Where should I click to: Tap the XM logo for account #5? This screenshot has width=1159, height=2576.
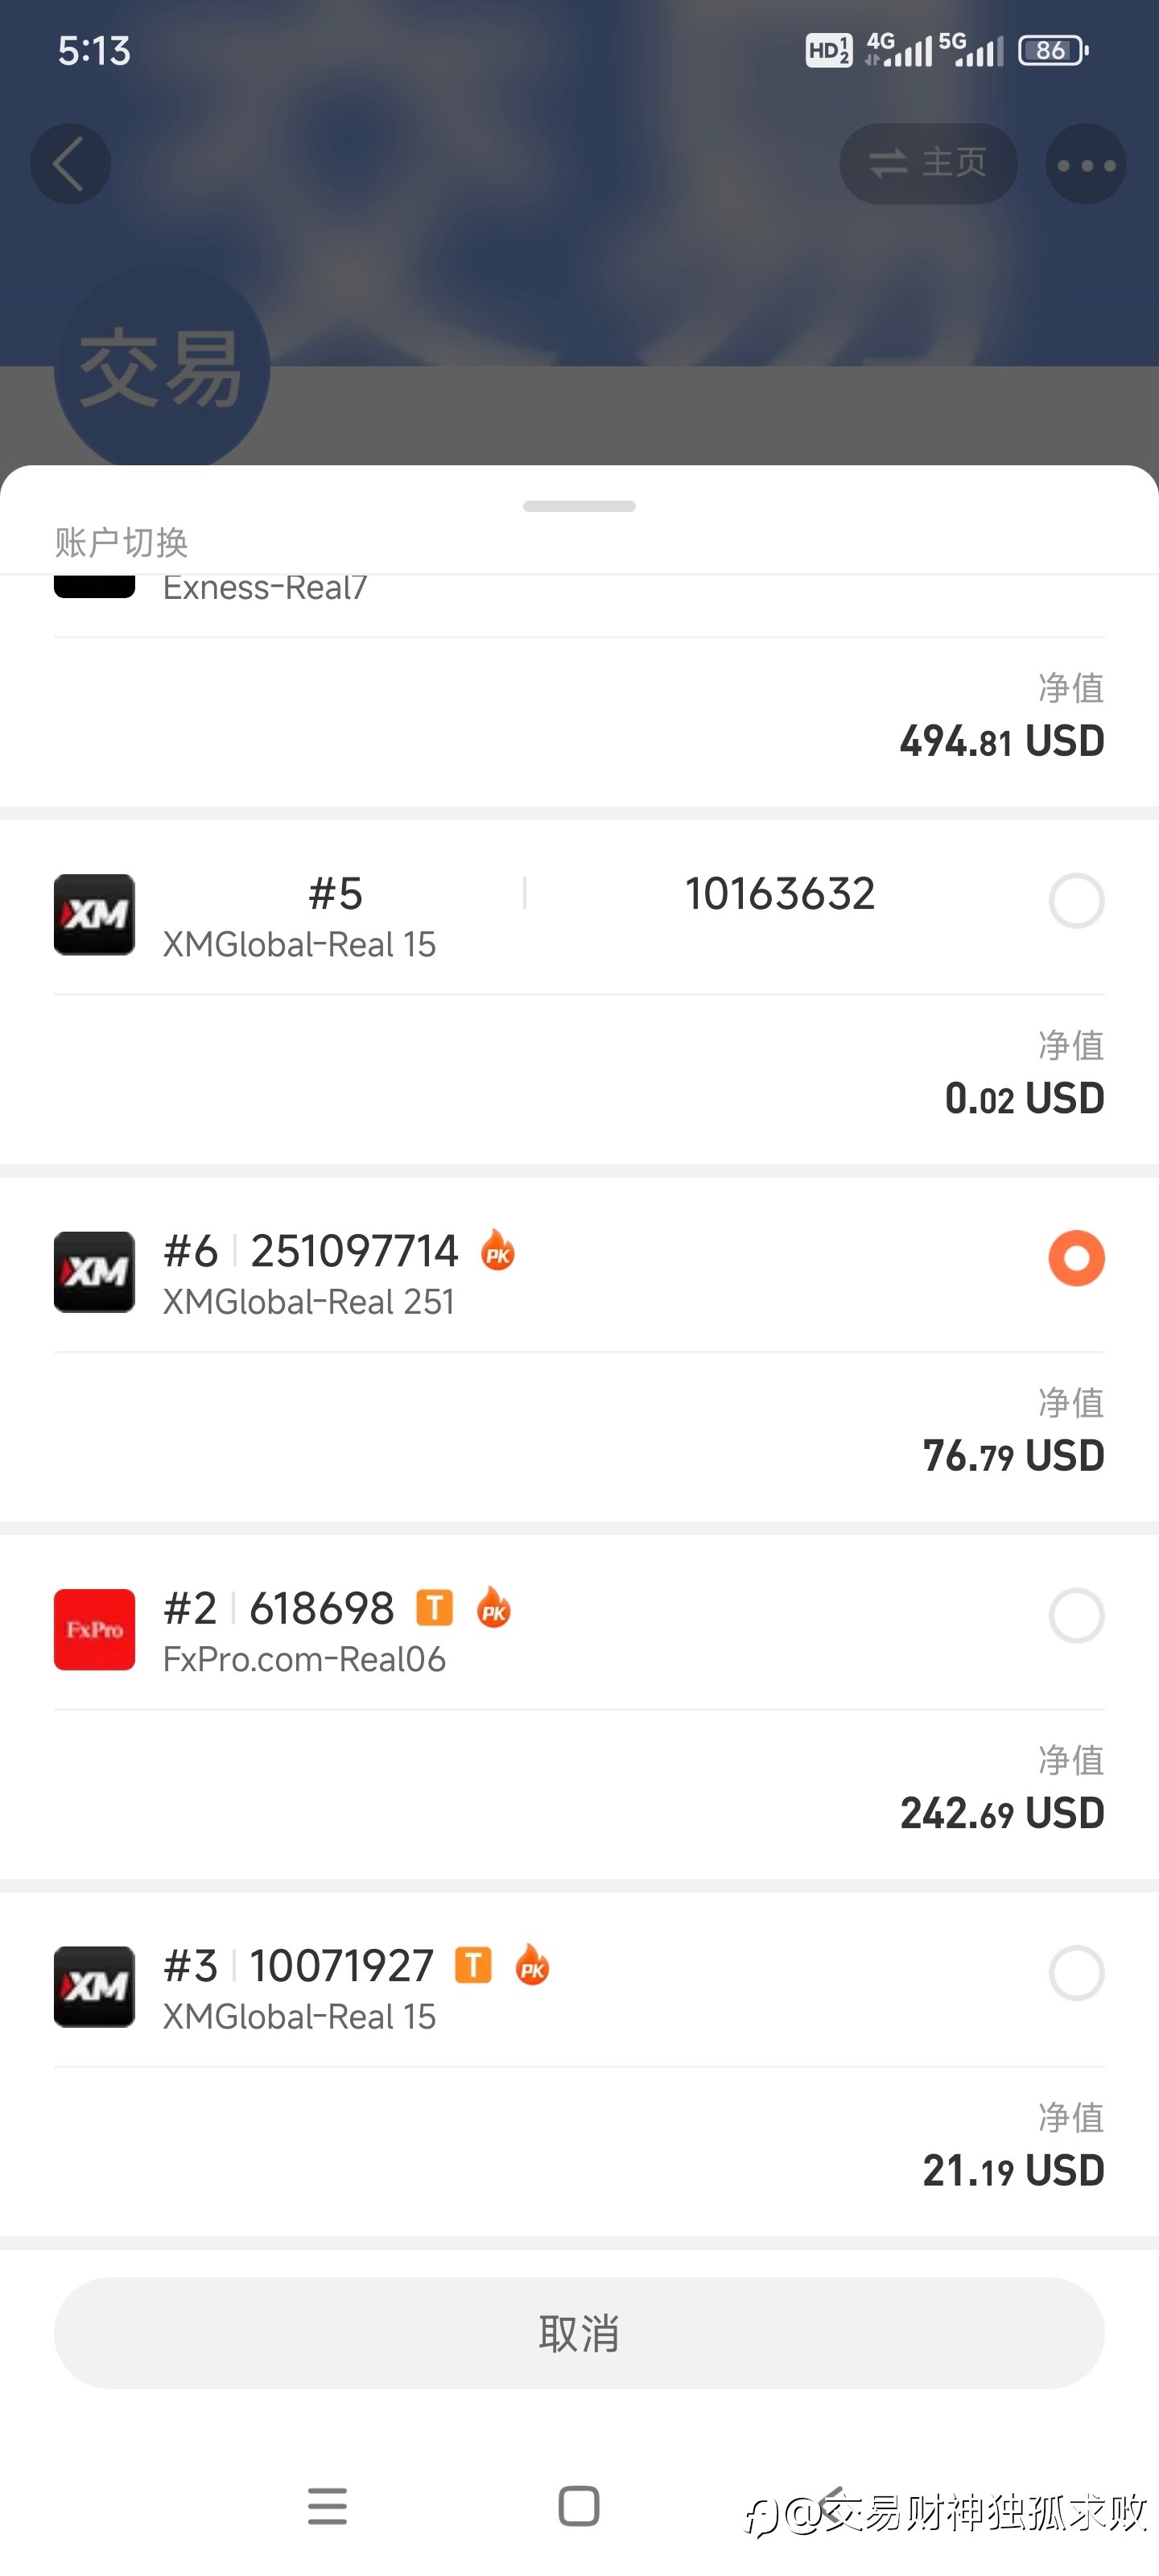(94, 915)
